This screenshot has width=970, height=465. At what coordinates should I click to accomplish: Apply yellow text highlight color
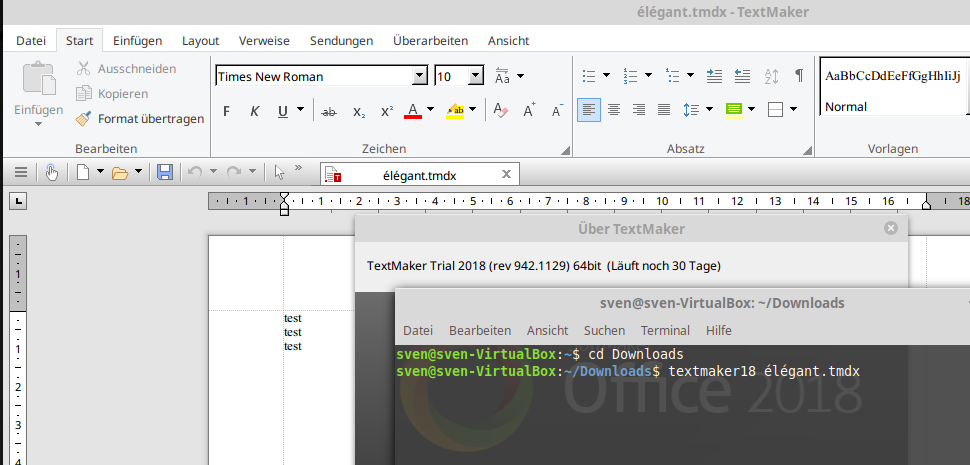(x=455, y=111)
